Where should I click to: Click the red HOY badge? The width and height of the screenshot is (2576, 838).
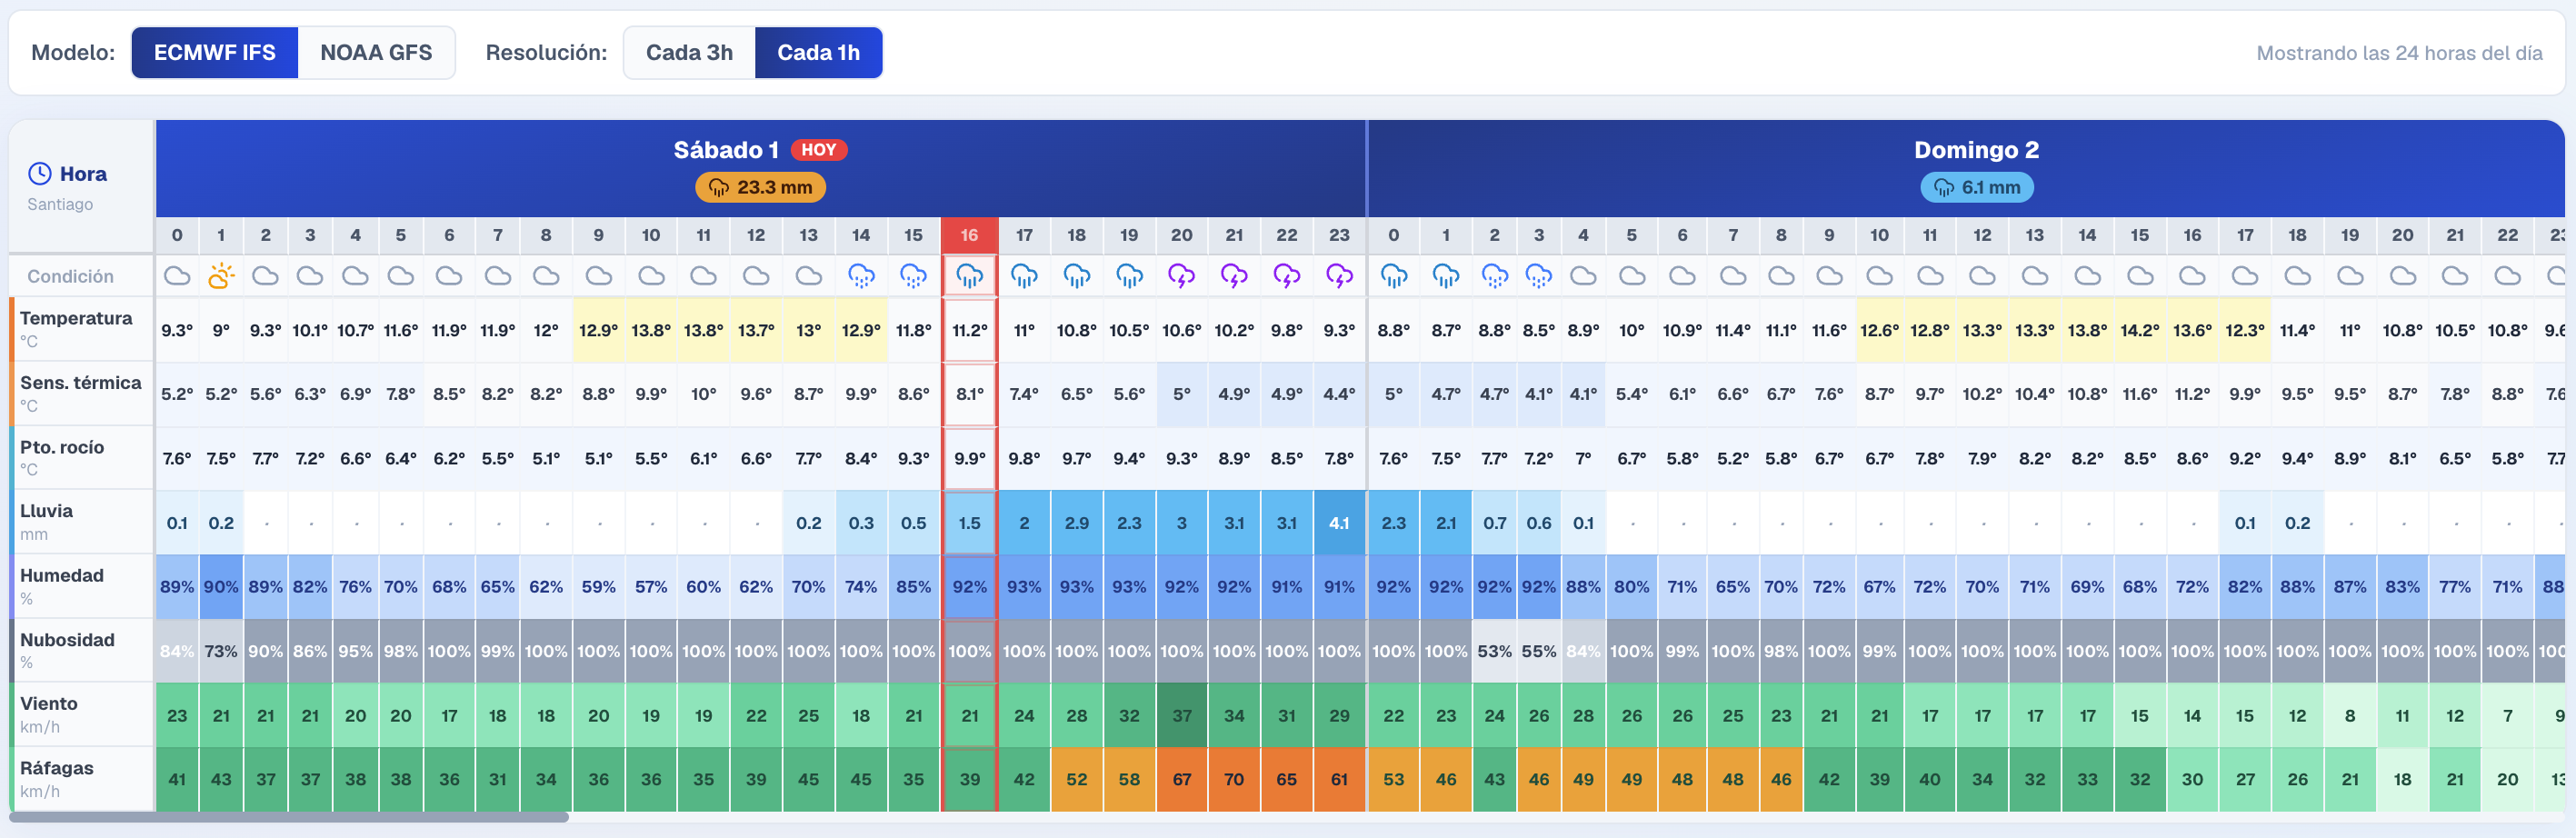pyautogui.click(x=819, y=150)
